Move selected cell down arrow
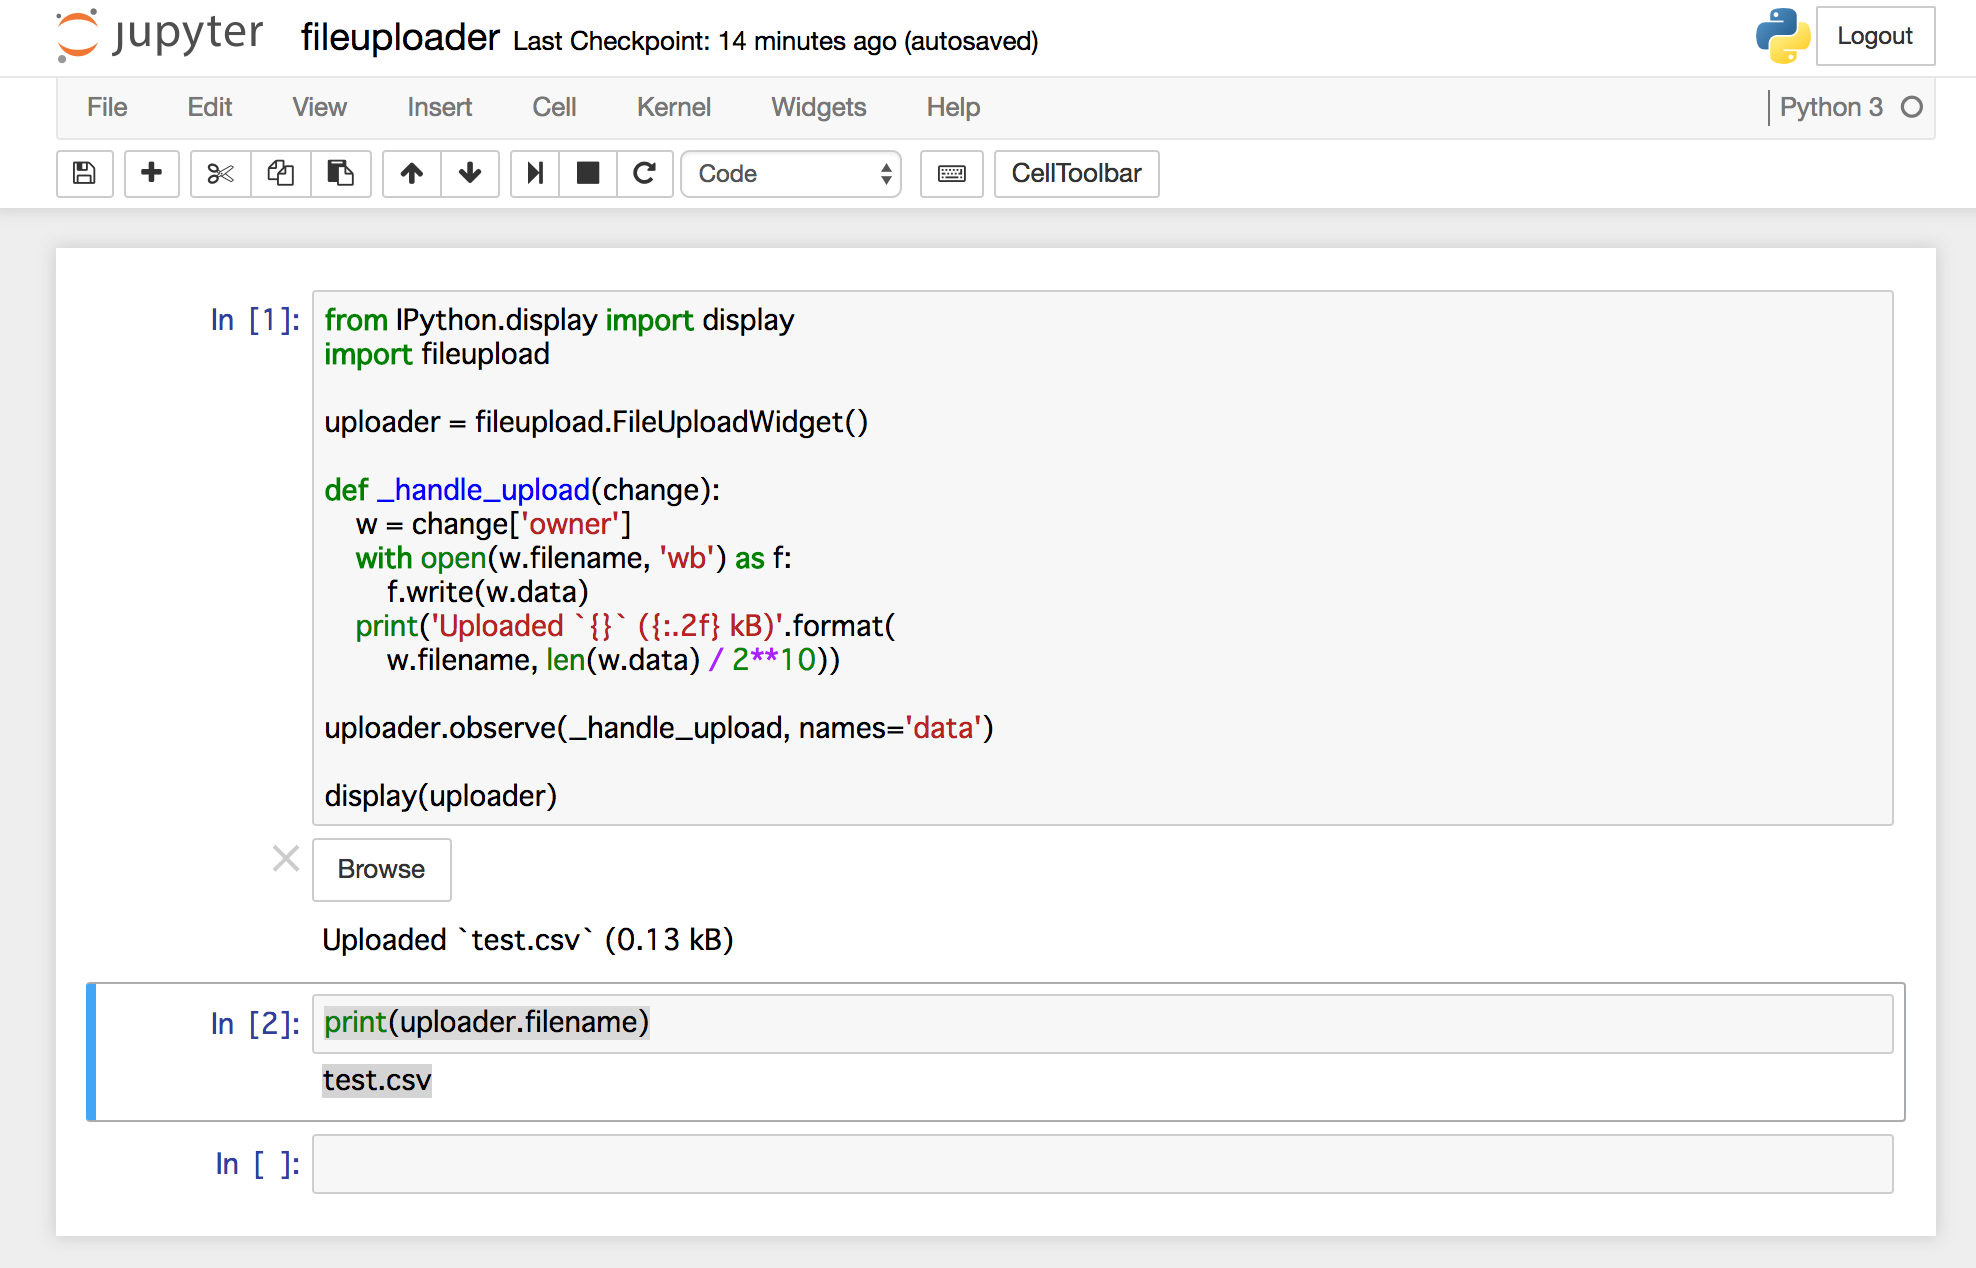Screen dimensions: 1976x1268 pyautogui.click(x=470, y=174)
